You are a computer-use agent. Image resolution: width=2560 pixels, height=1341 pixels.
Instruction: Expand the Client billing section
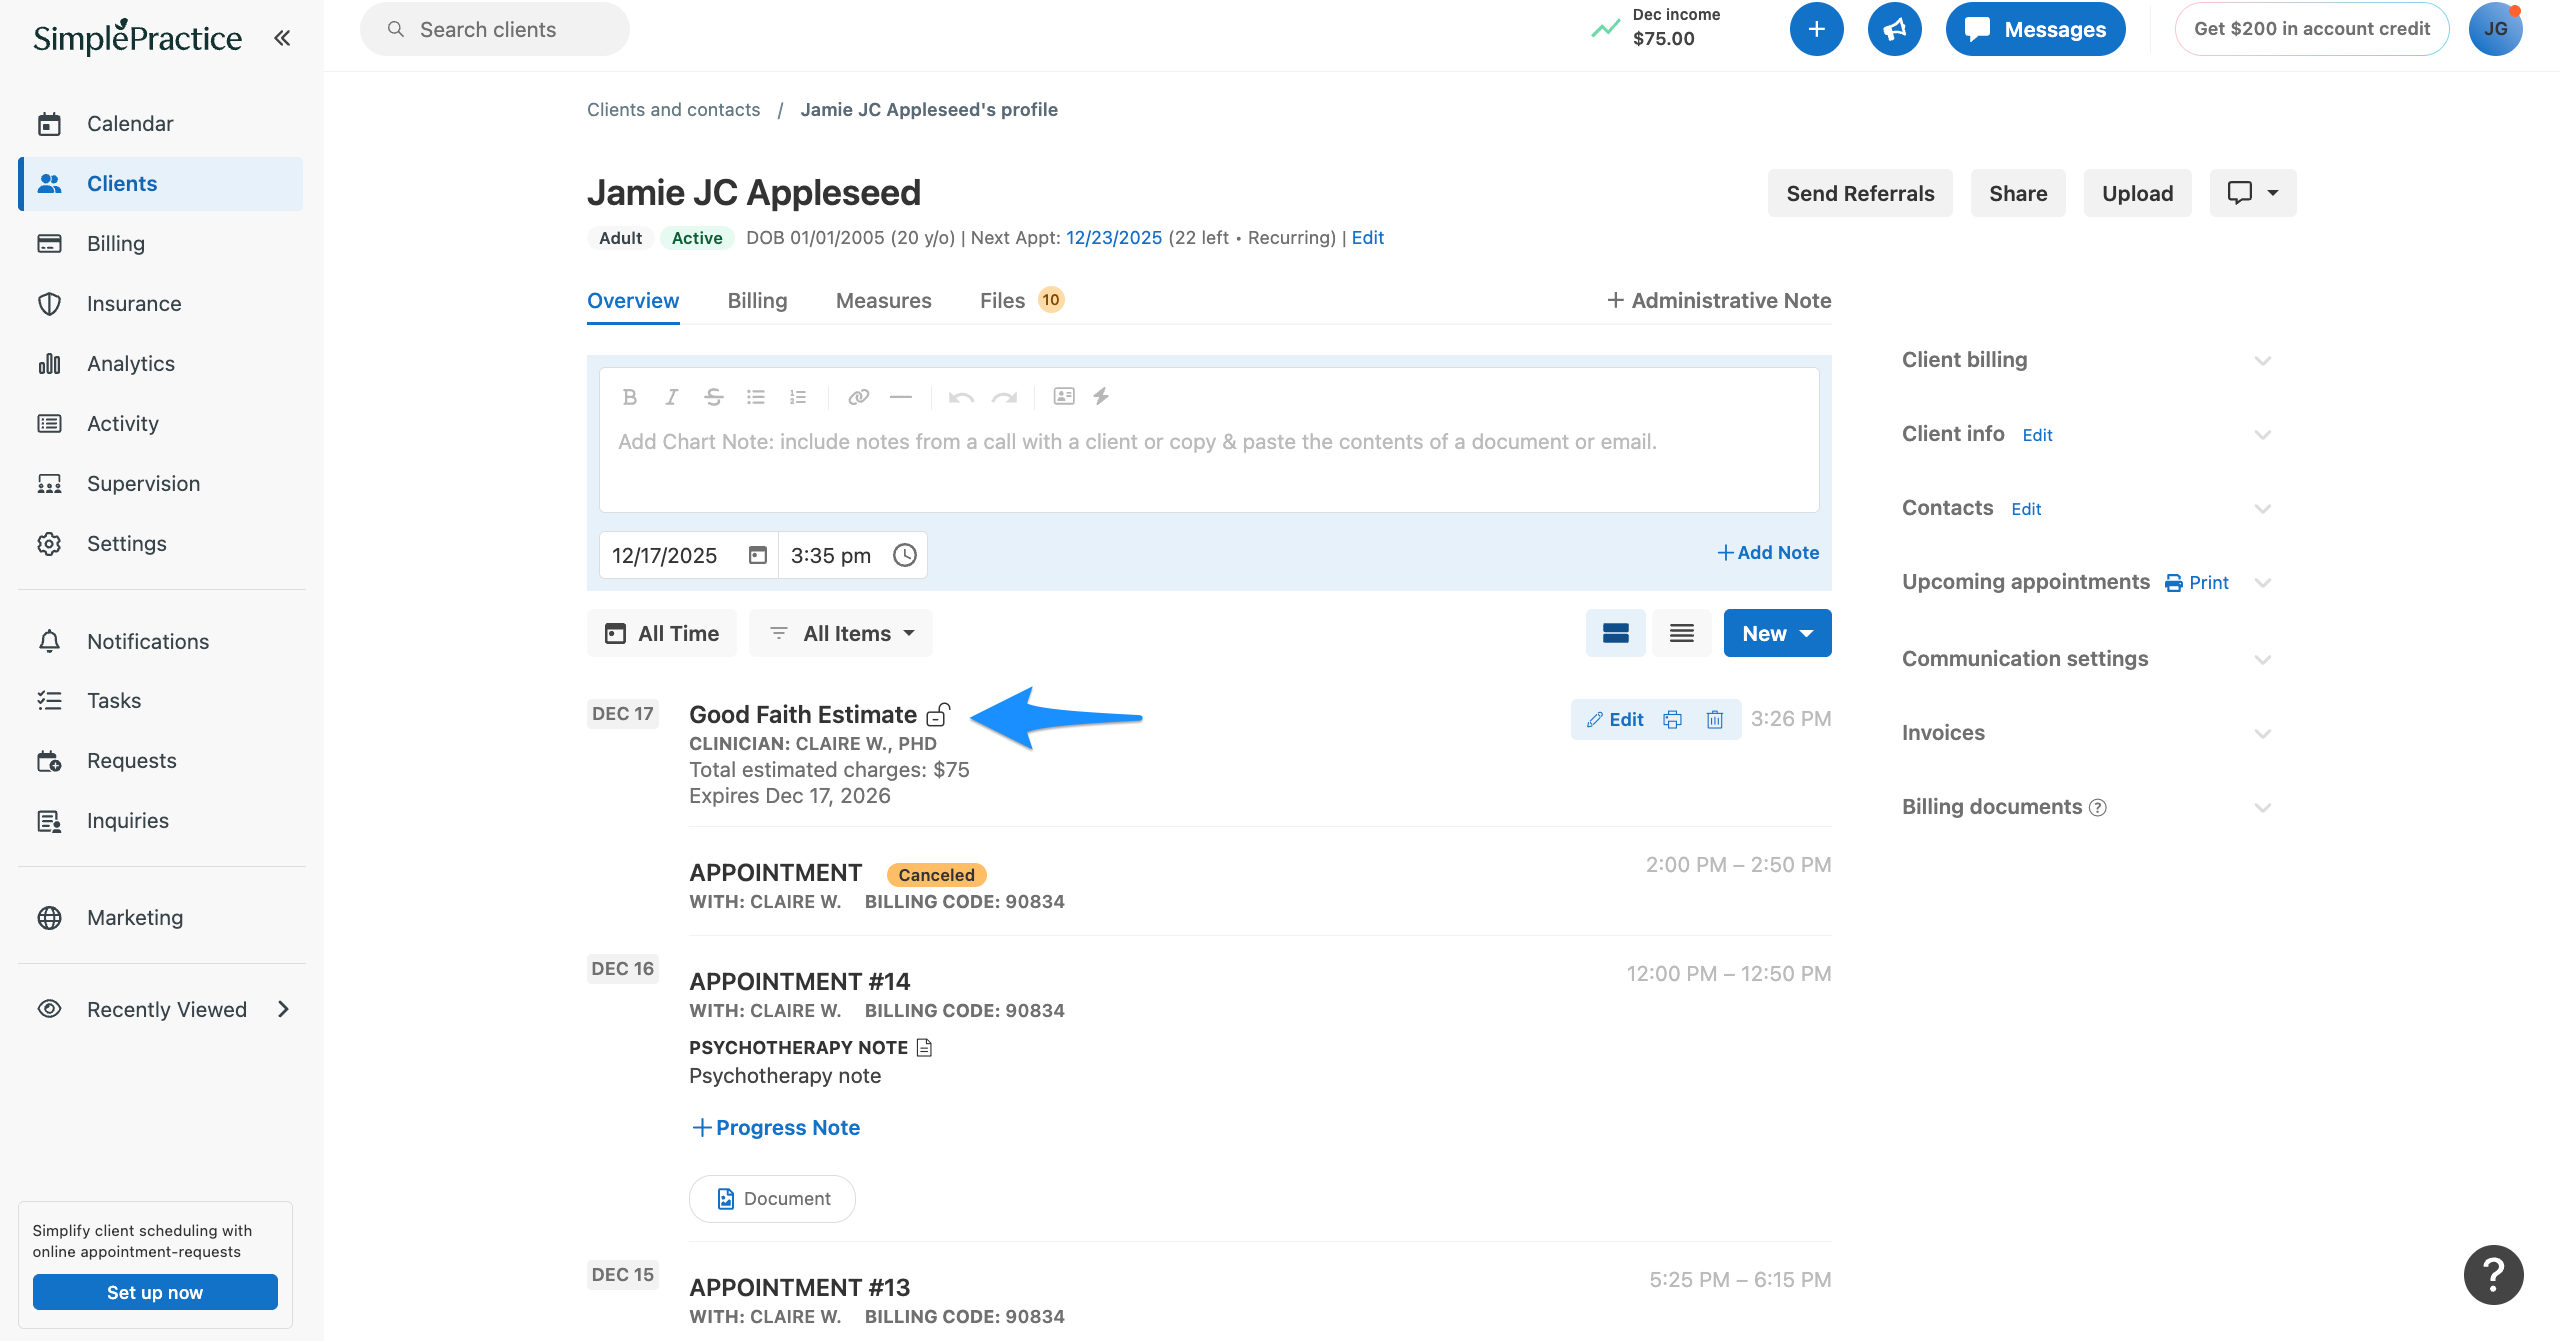click(x=2262, y=360)
